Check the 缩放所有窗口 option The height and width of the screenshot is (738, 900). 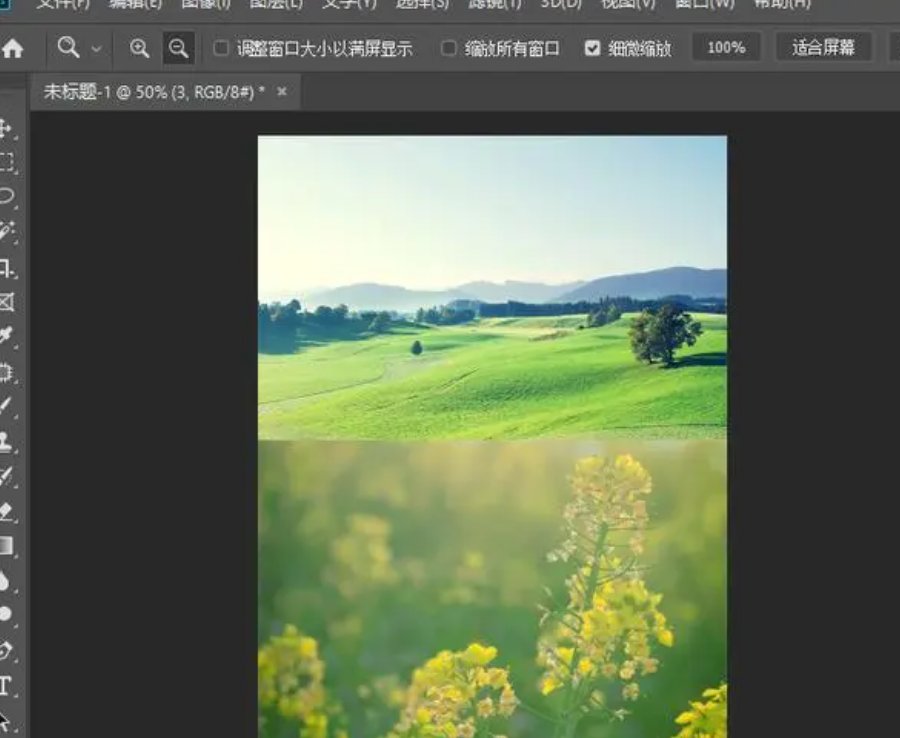(x=448, y=47)
